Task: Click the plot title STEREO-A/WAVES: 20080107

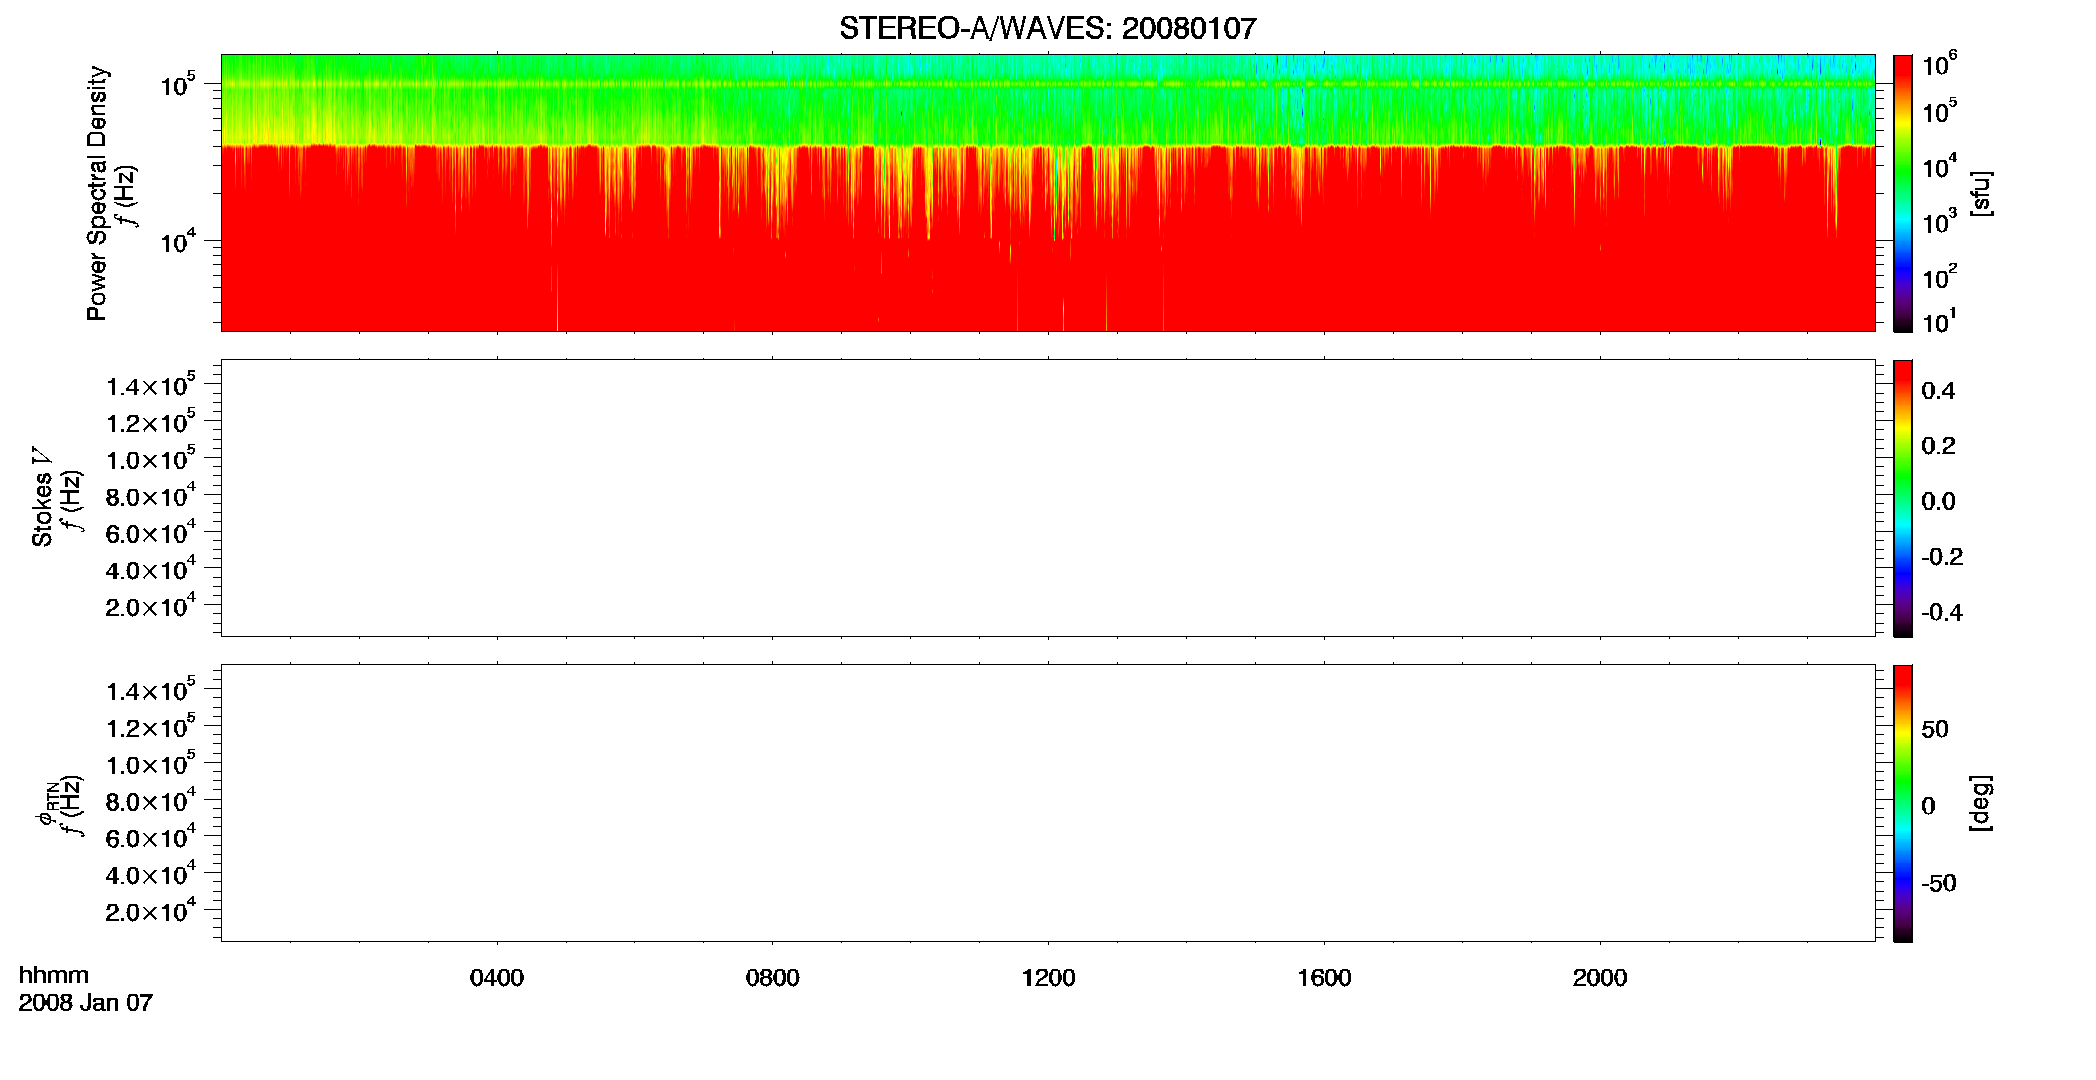Action: tap(1047, 29)
